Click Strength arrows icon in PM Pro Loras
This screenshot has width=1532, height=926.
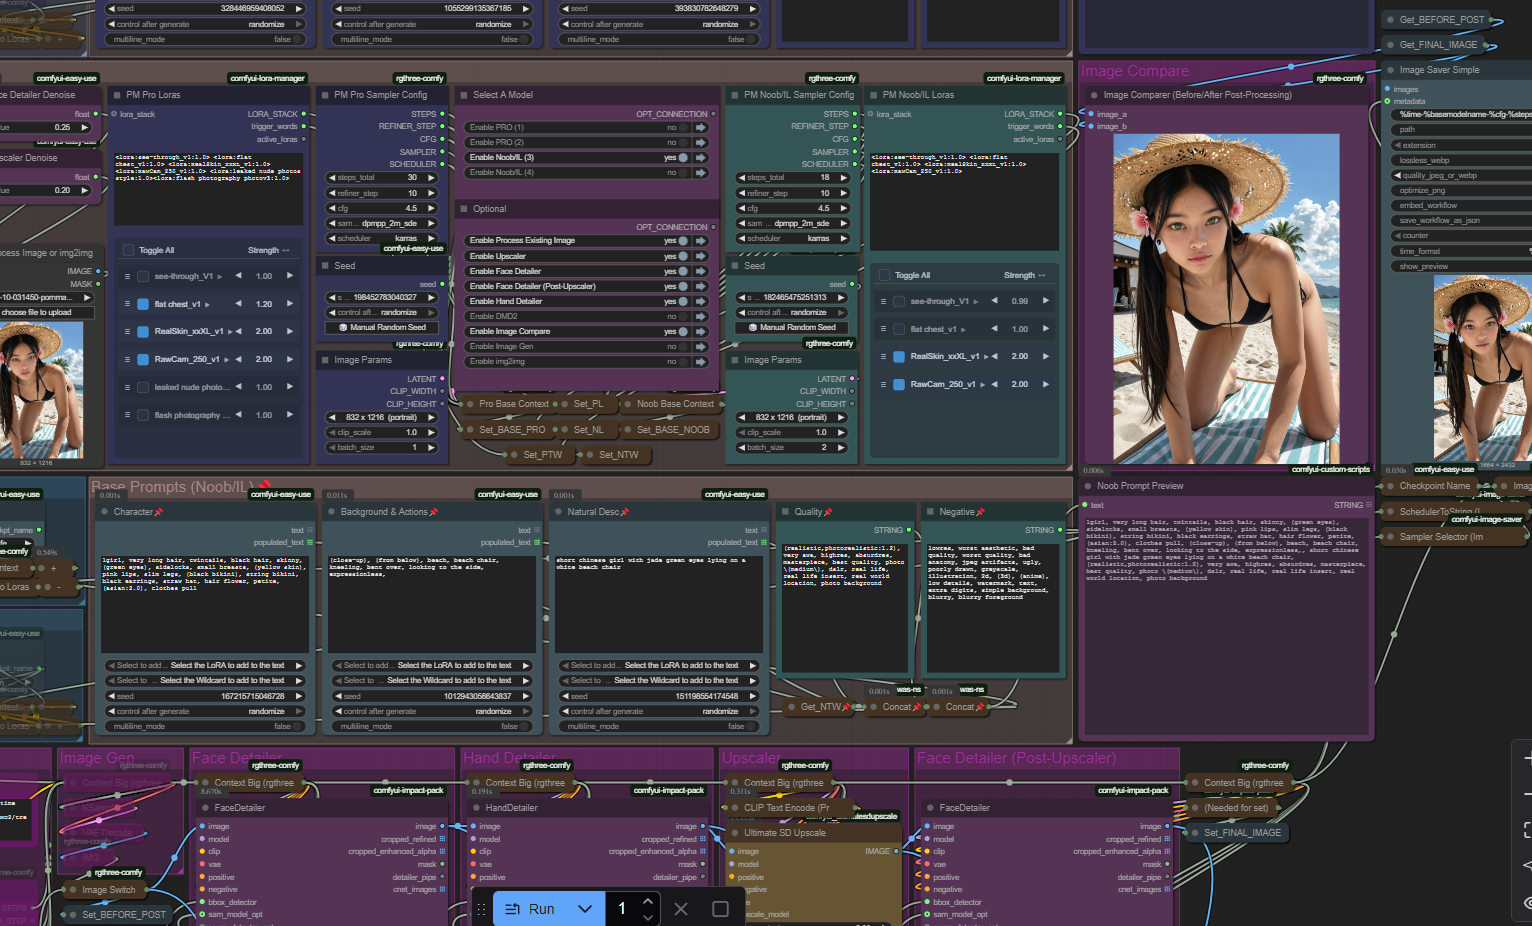[x=286, y=250]
